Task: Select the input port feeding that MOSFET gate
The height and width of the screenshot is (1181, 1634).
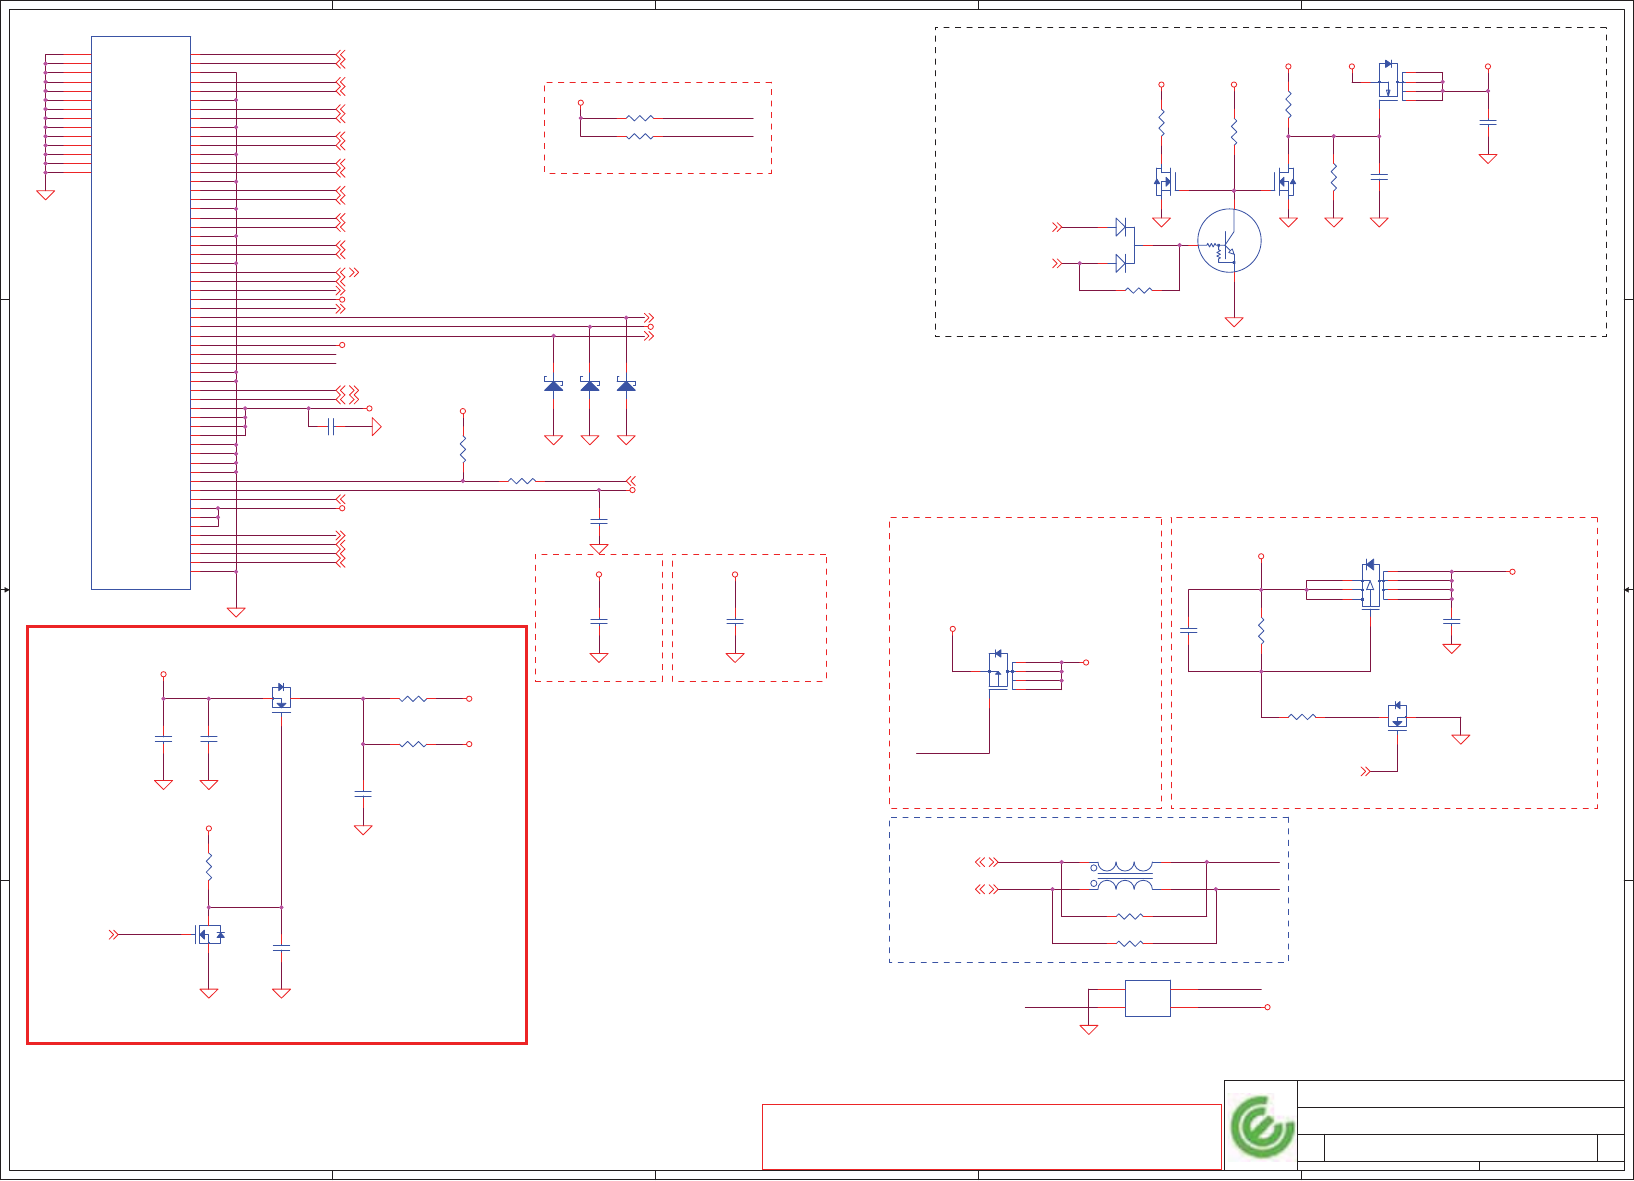Action: tap(114, 935)
